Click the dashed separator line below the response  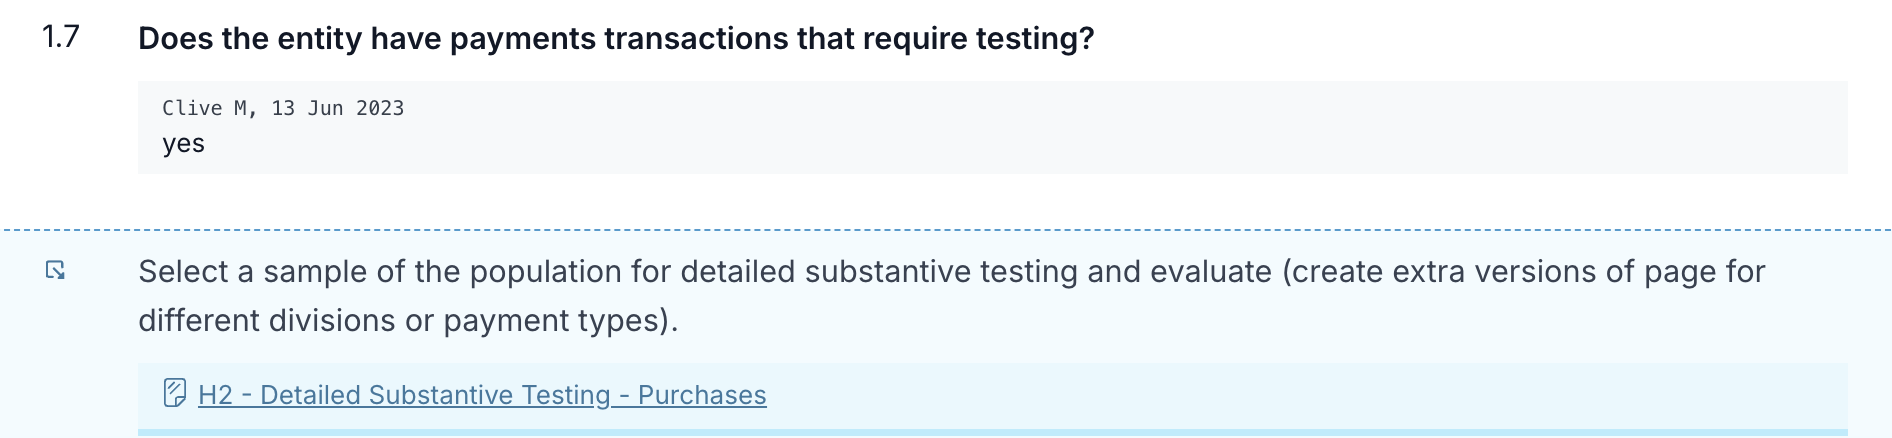point(946,230)
